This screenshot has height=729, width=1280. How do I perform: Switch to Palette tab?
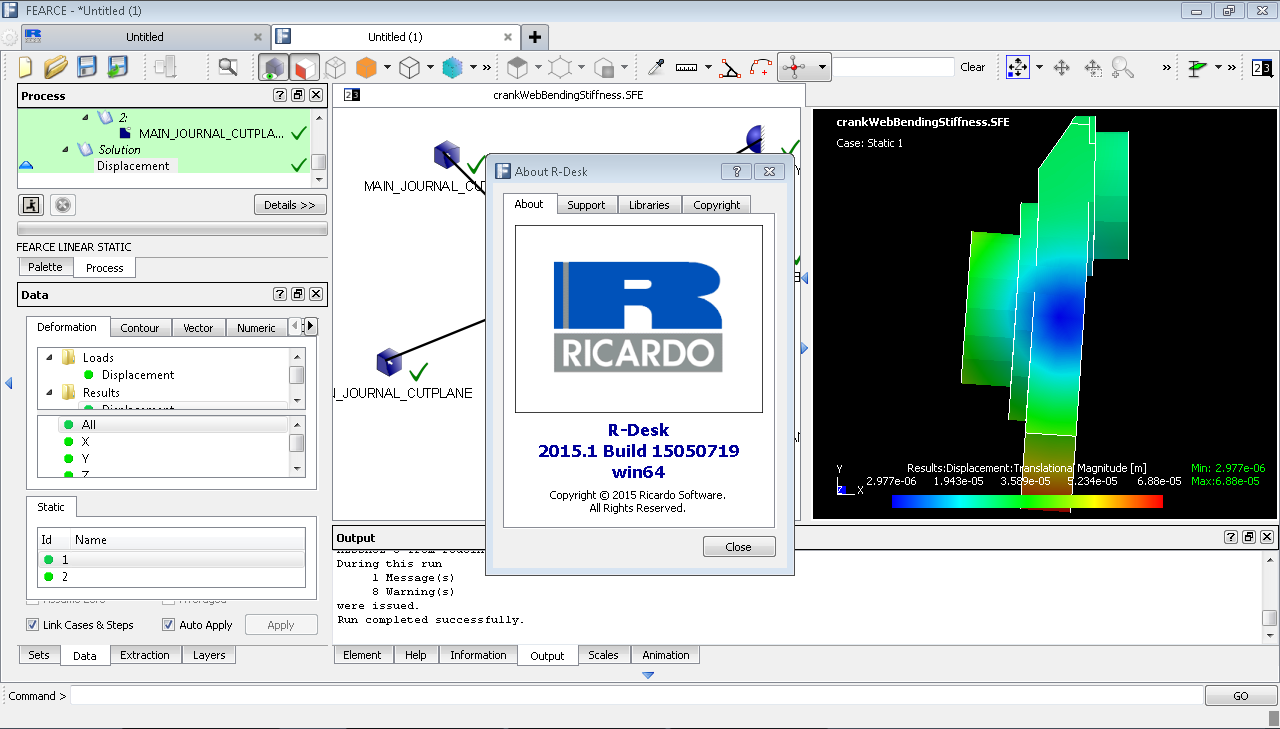45,267
